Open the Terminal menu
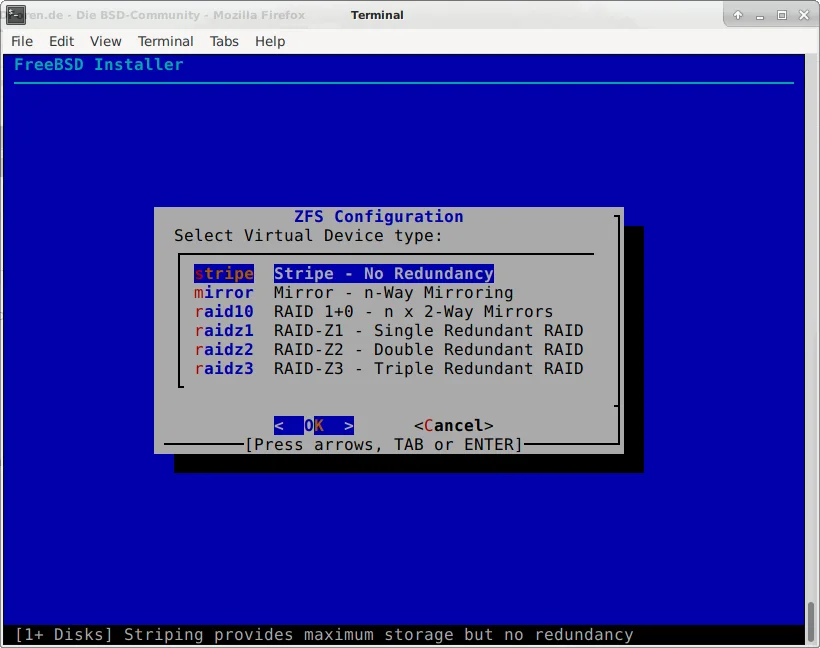Viewport: 820px width, 648px height. tap(165, 41)
